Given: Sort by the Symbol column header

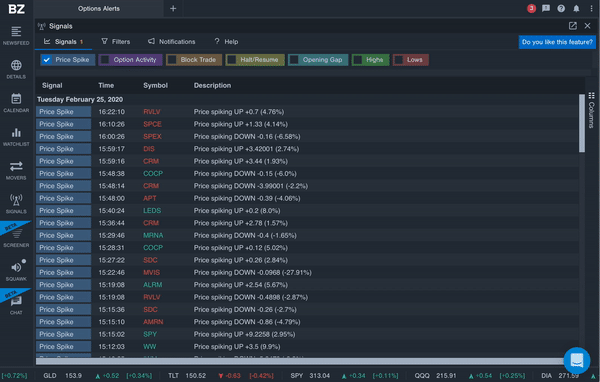Looking at the screenshot, I should click(155, 85).
